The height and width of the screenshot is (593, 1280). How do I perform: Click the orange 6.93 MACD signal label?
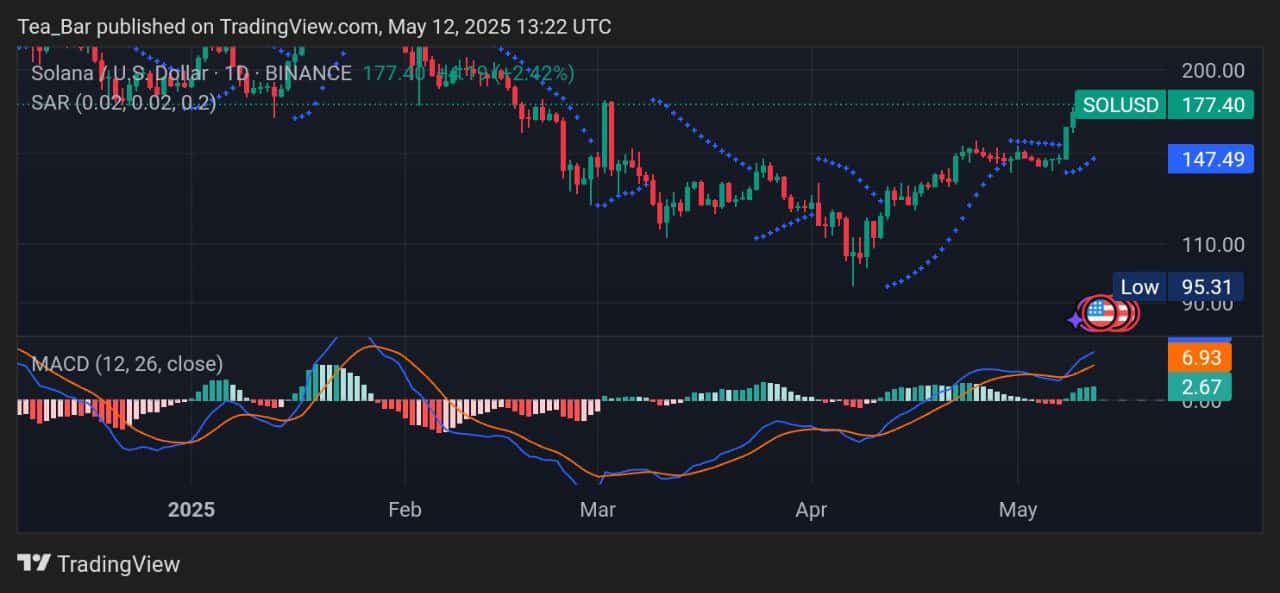(1199, 357)
